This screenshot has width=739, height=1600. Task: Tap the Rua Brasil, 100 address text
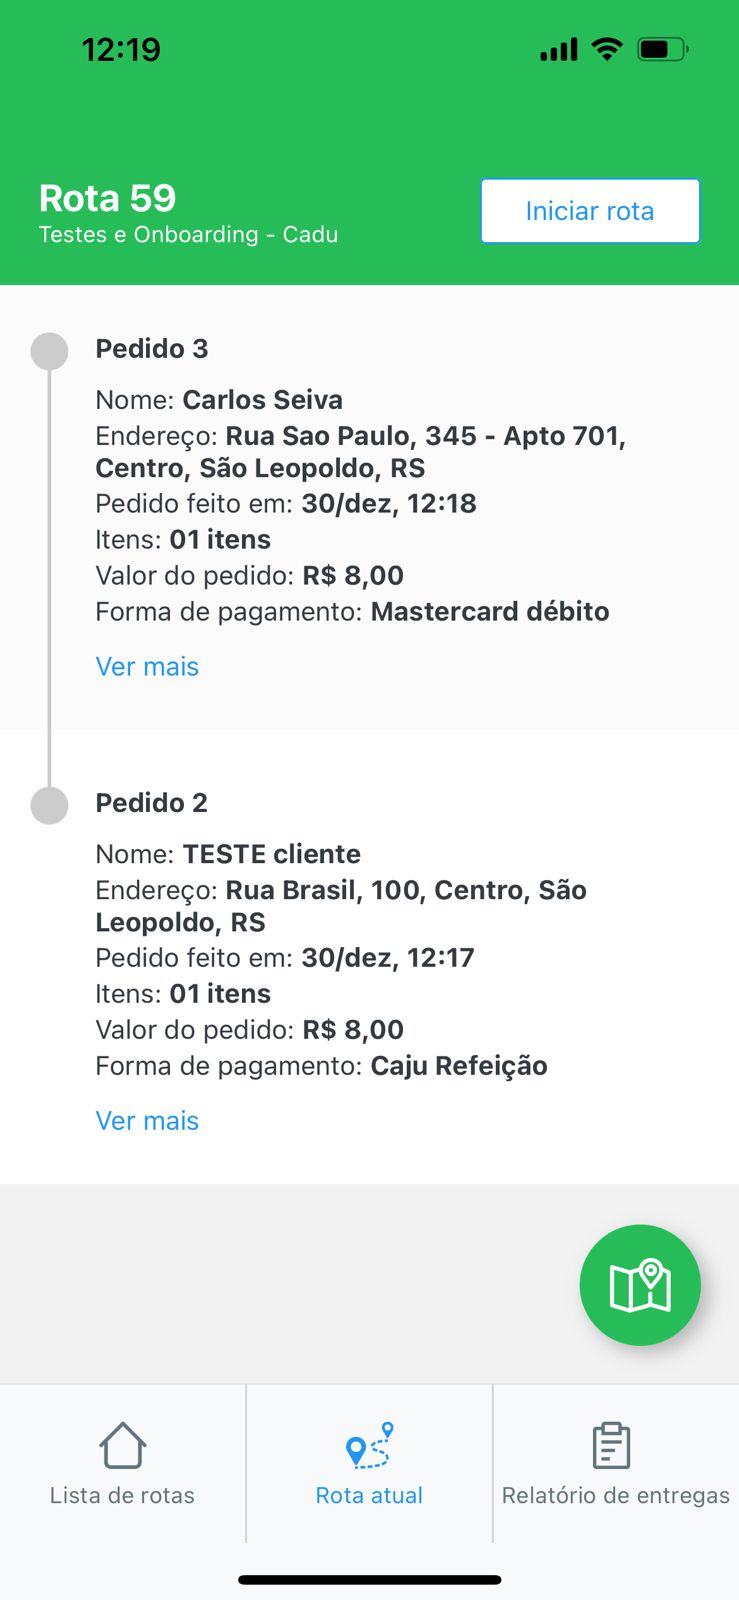341,906
